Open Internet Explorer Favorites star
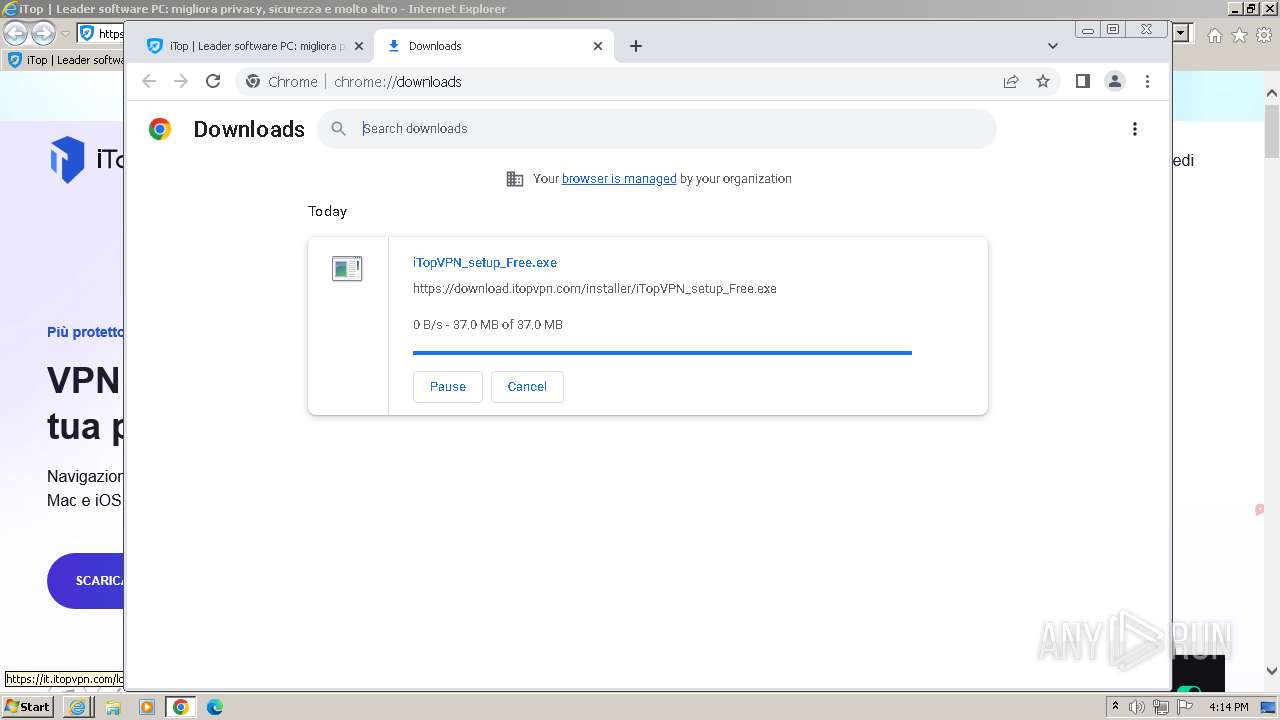 1239,35
